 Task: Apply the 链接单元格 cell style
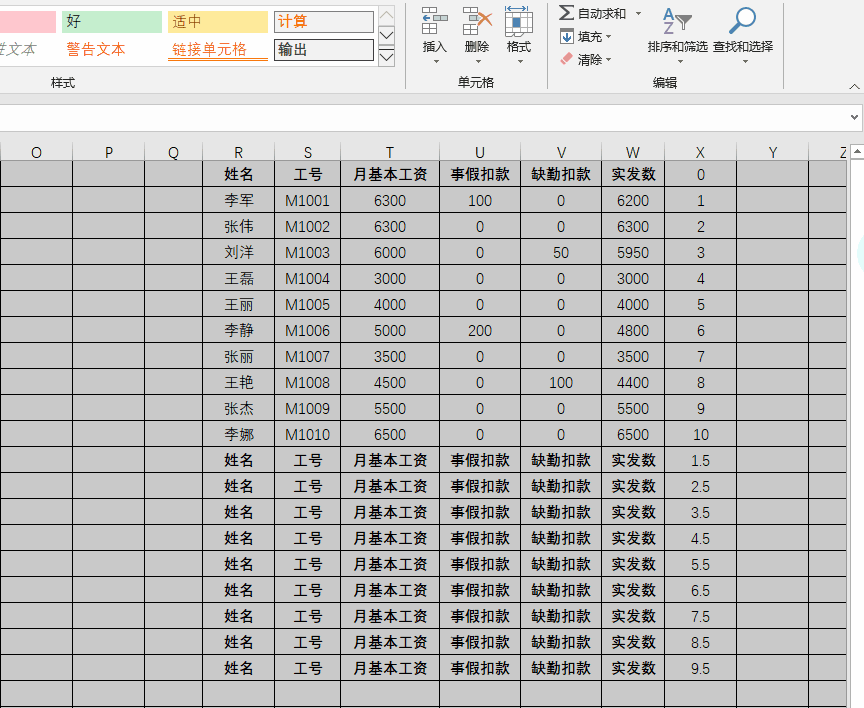point(218,50)
